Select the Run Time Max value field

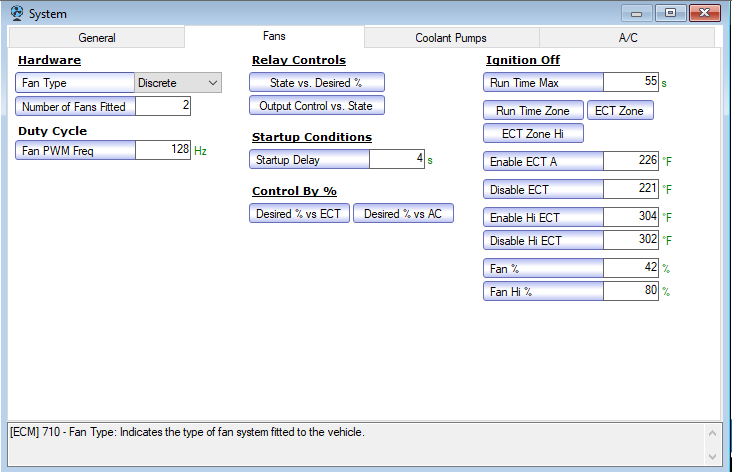coord(631,82)
